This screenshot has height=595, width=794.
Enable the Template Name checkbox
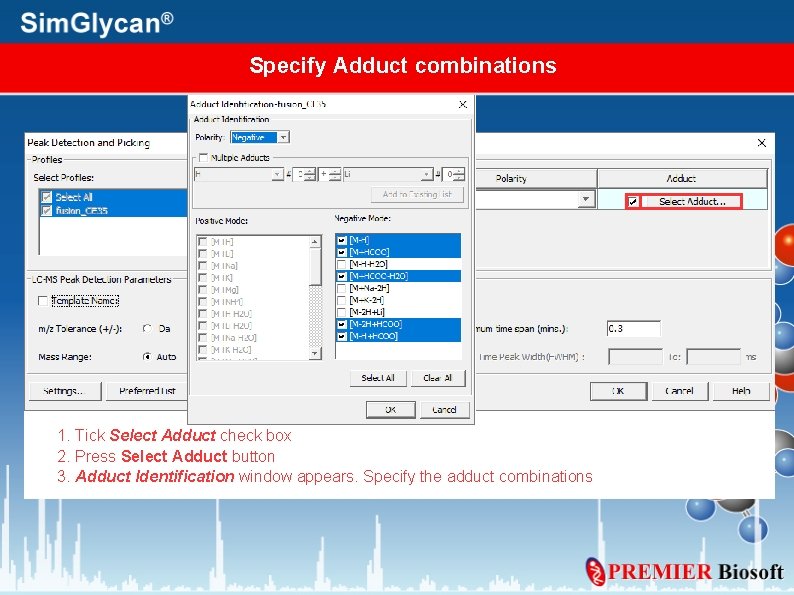coord(43,301)
